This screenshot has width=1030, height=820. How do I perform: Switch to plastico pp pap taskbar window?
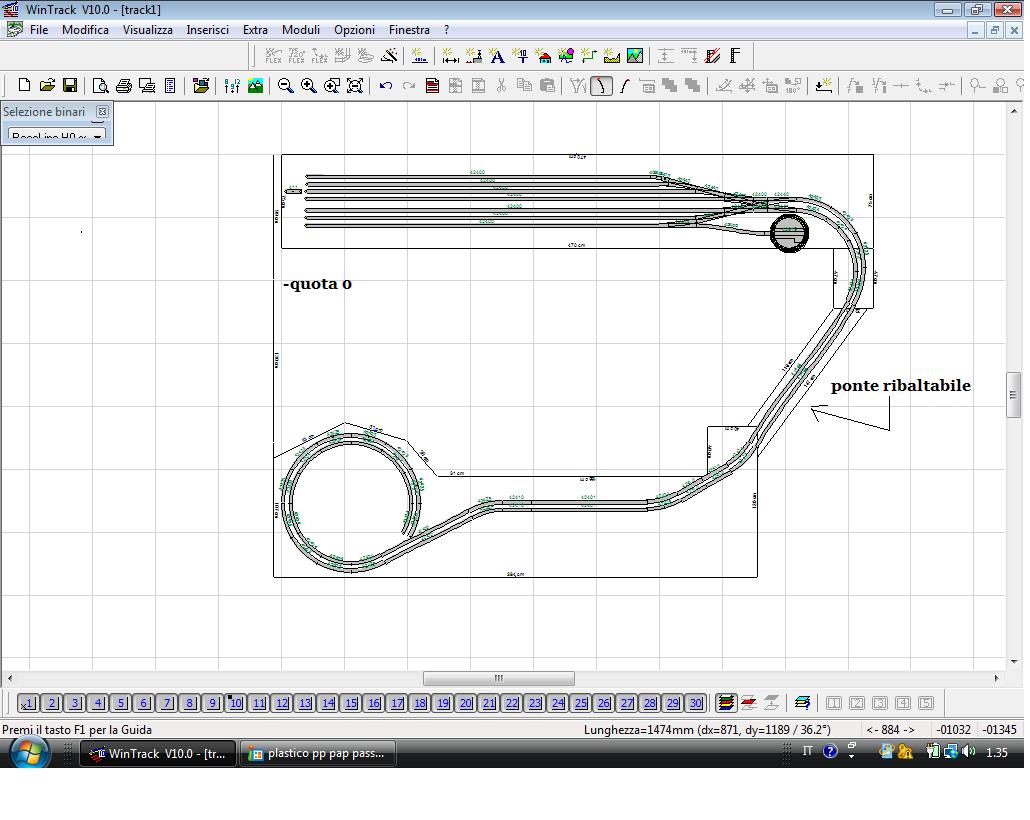point(318,754)
